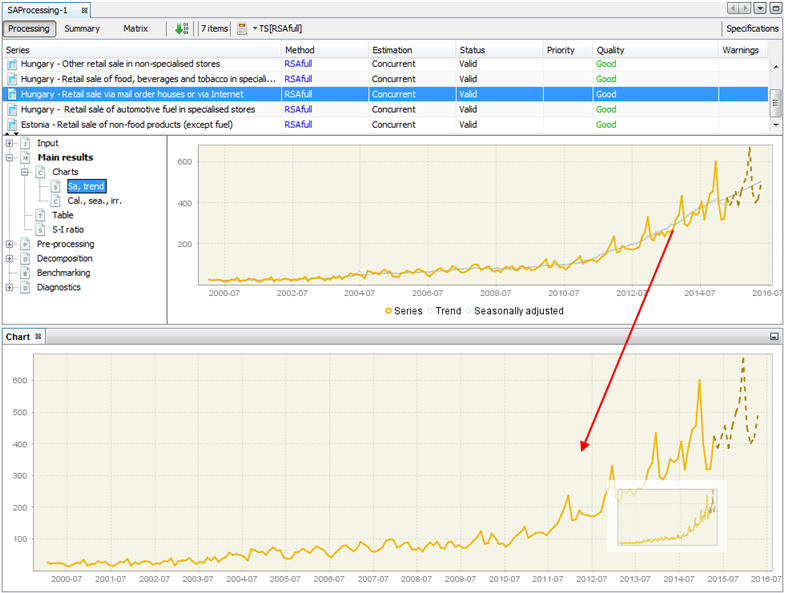Click the S-I ratio node icon
Image resolution: width=785 pixels, height=593 pixels.
[41, 229]
